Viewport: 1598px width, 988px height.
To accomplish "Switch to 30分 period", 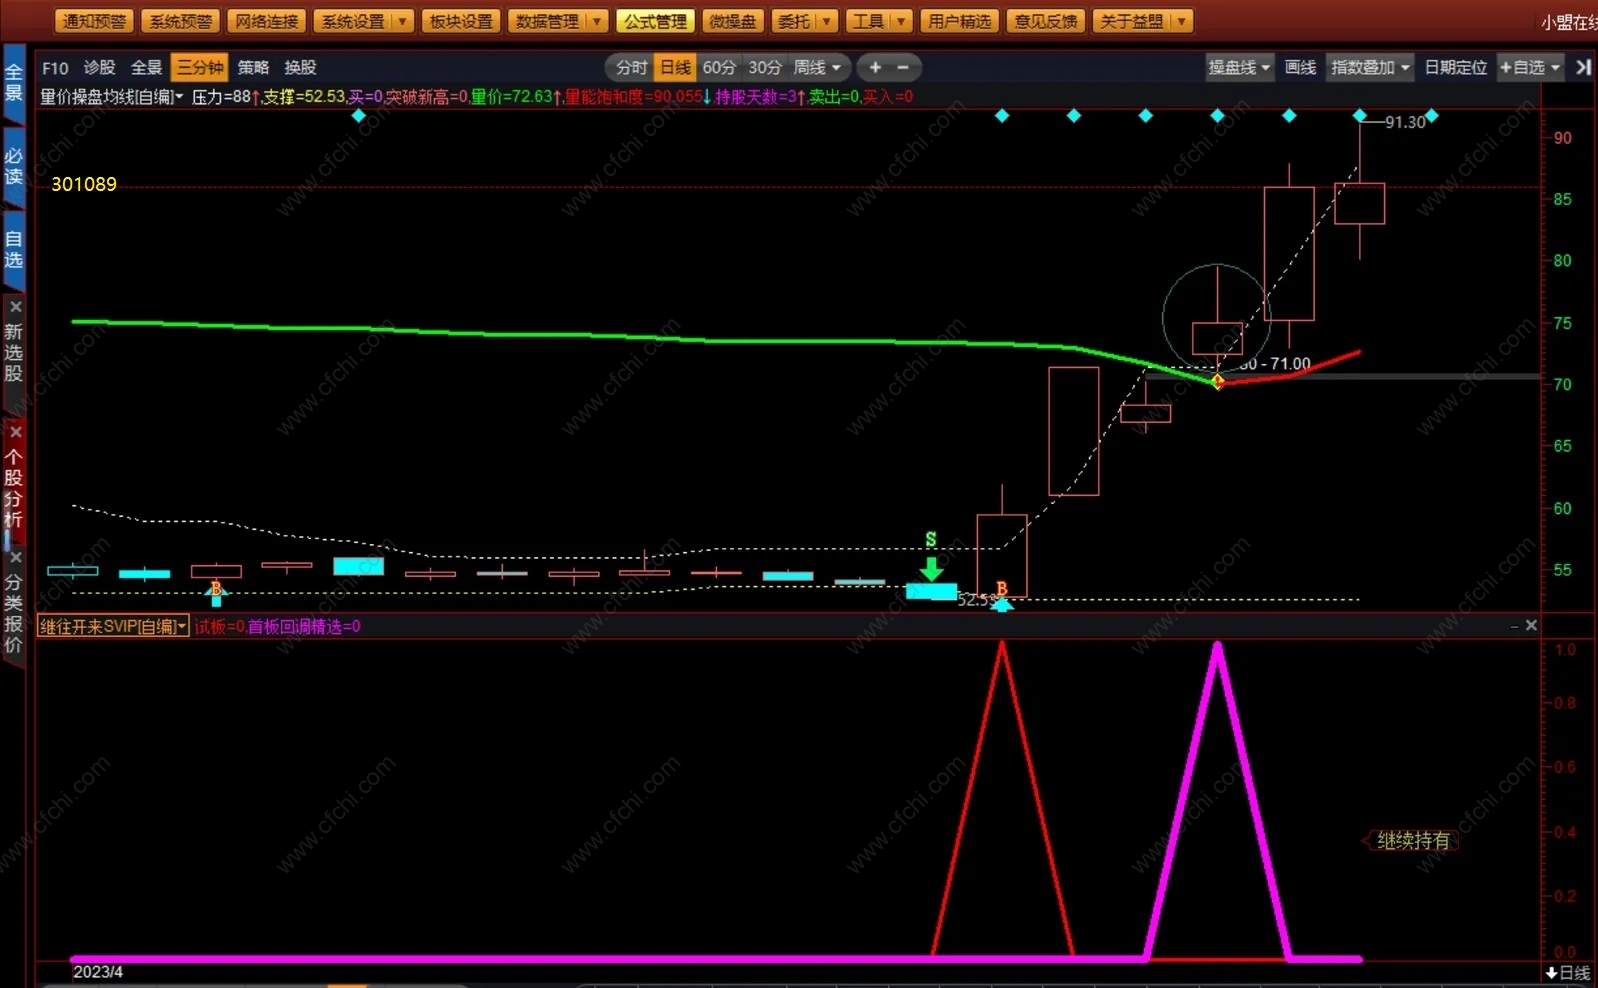I will [x=765, y=67].
